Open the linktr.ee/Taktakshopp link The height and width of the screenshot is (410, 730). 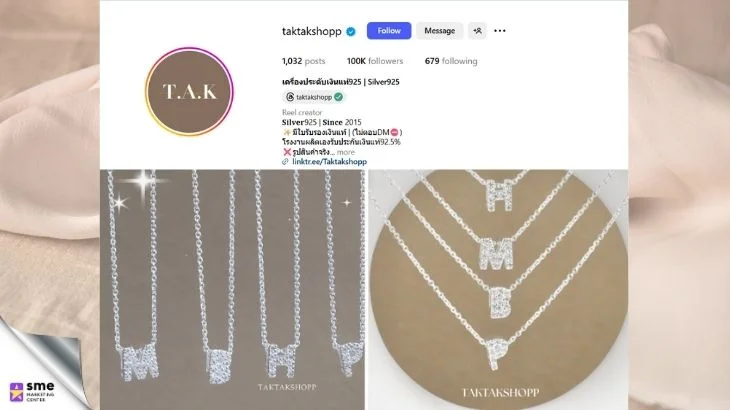tap(330, 161)
